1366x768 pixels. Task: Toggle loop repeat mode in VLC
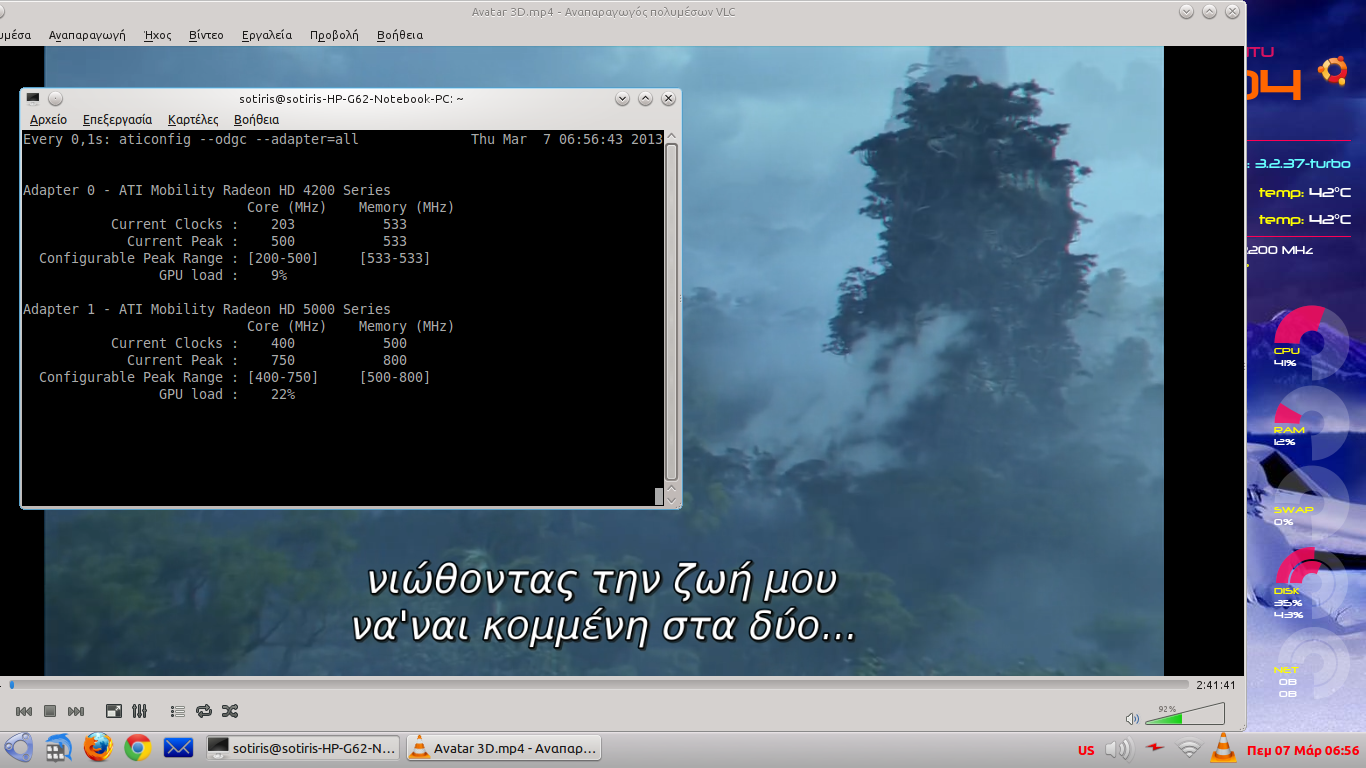coord(204,711)
